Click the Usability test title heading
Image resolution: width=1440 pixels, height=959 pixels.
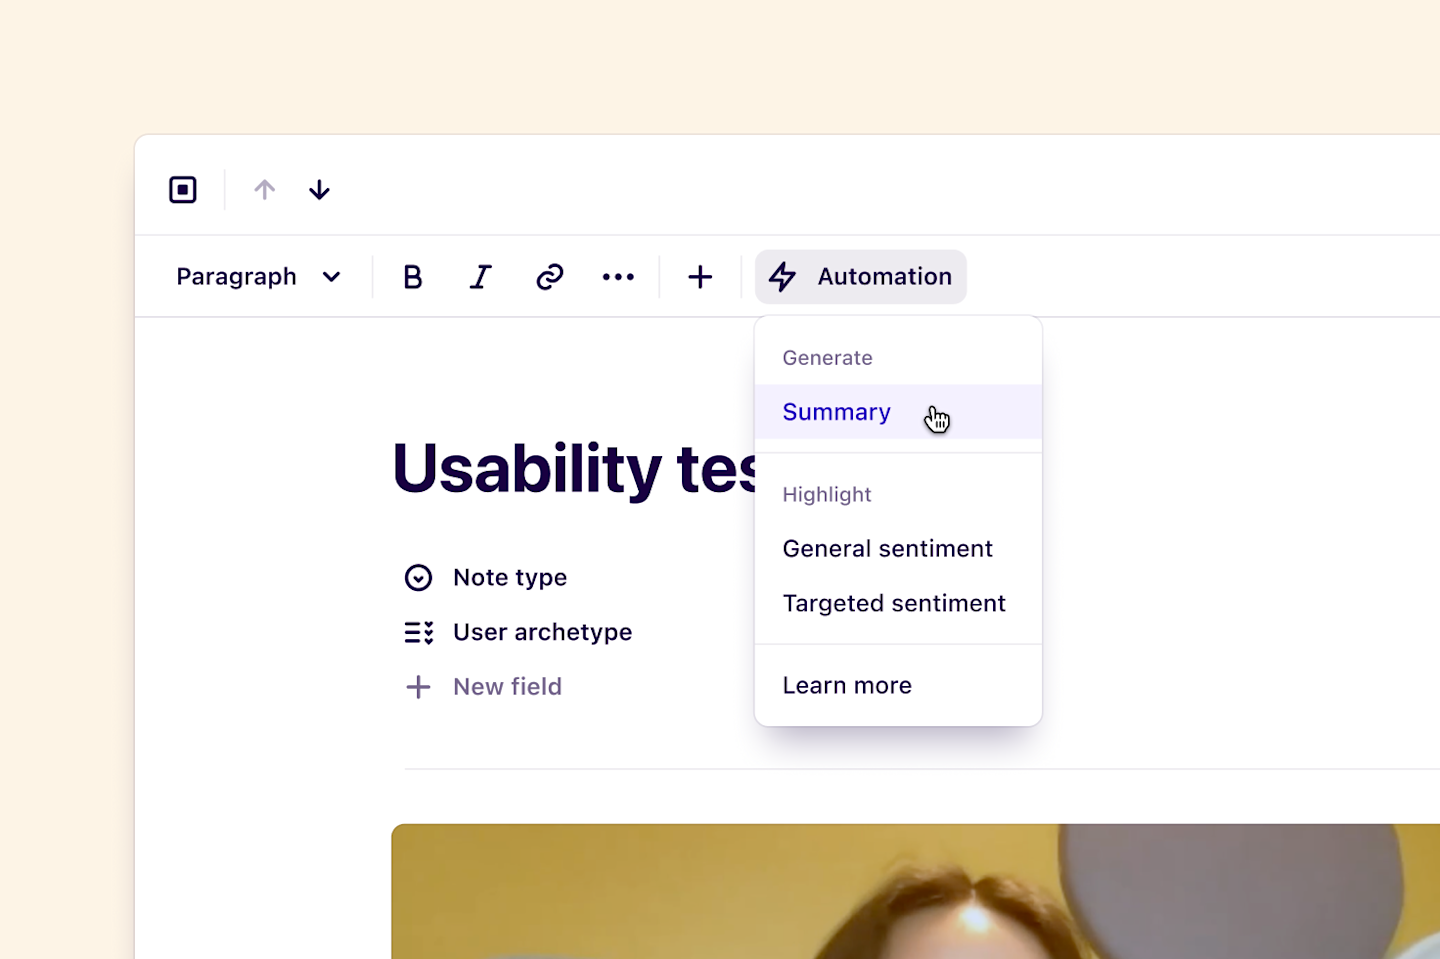coord(574,468)
